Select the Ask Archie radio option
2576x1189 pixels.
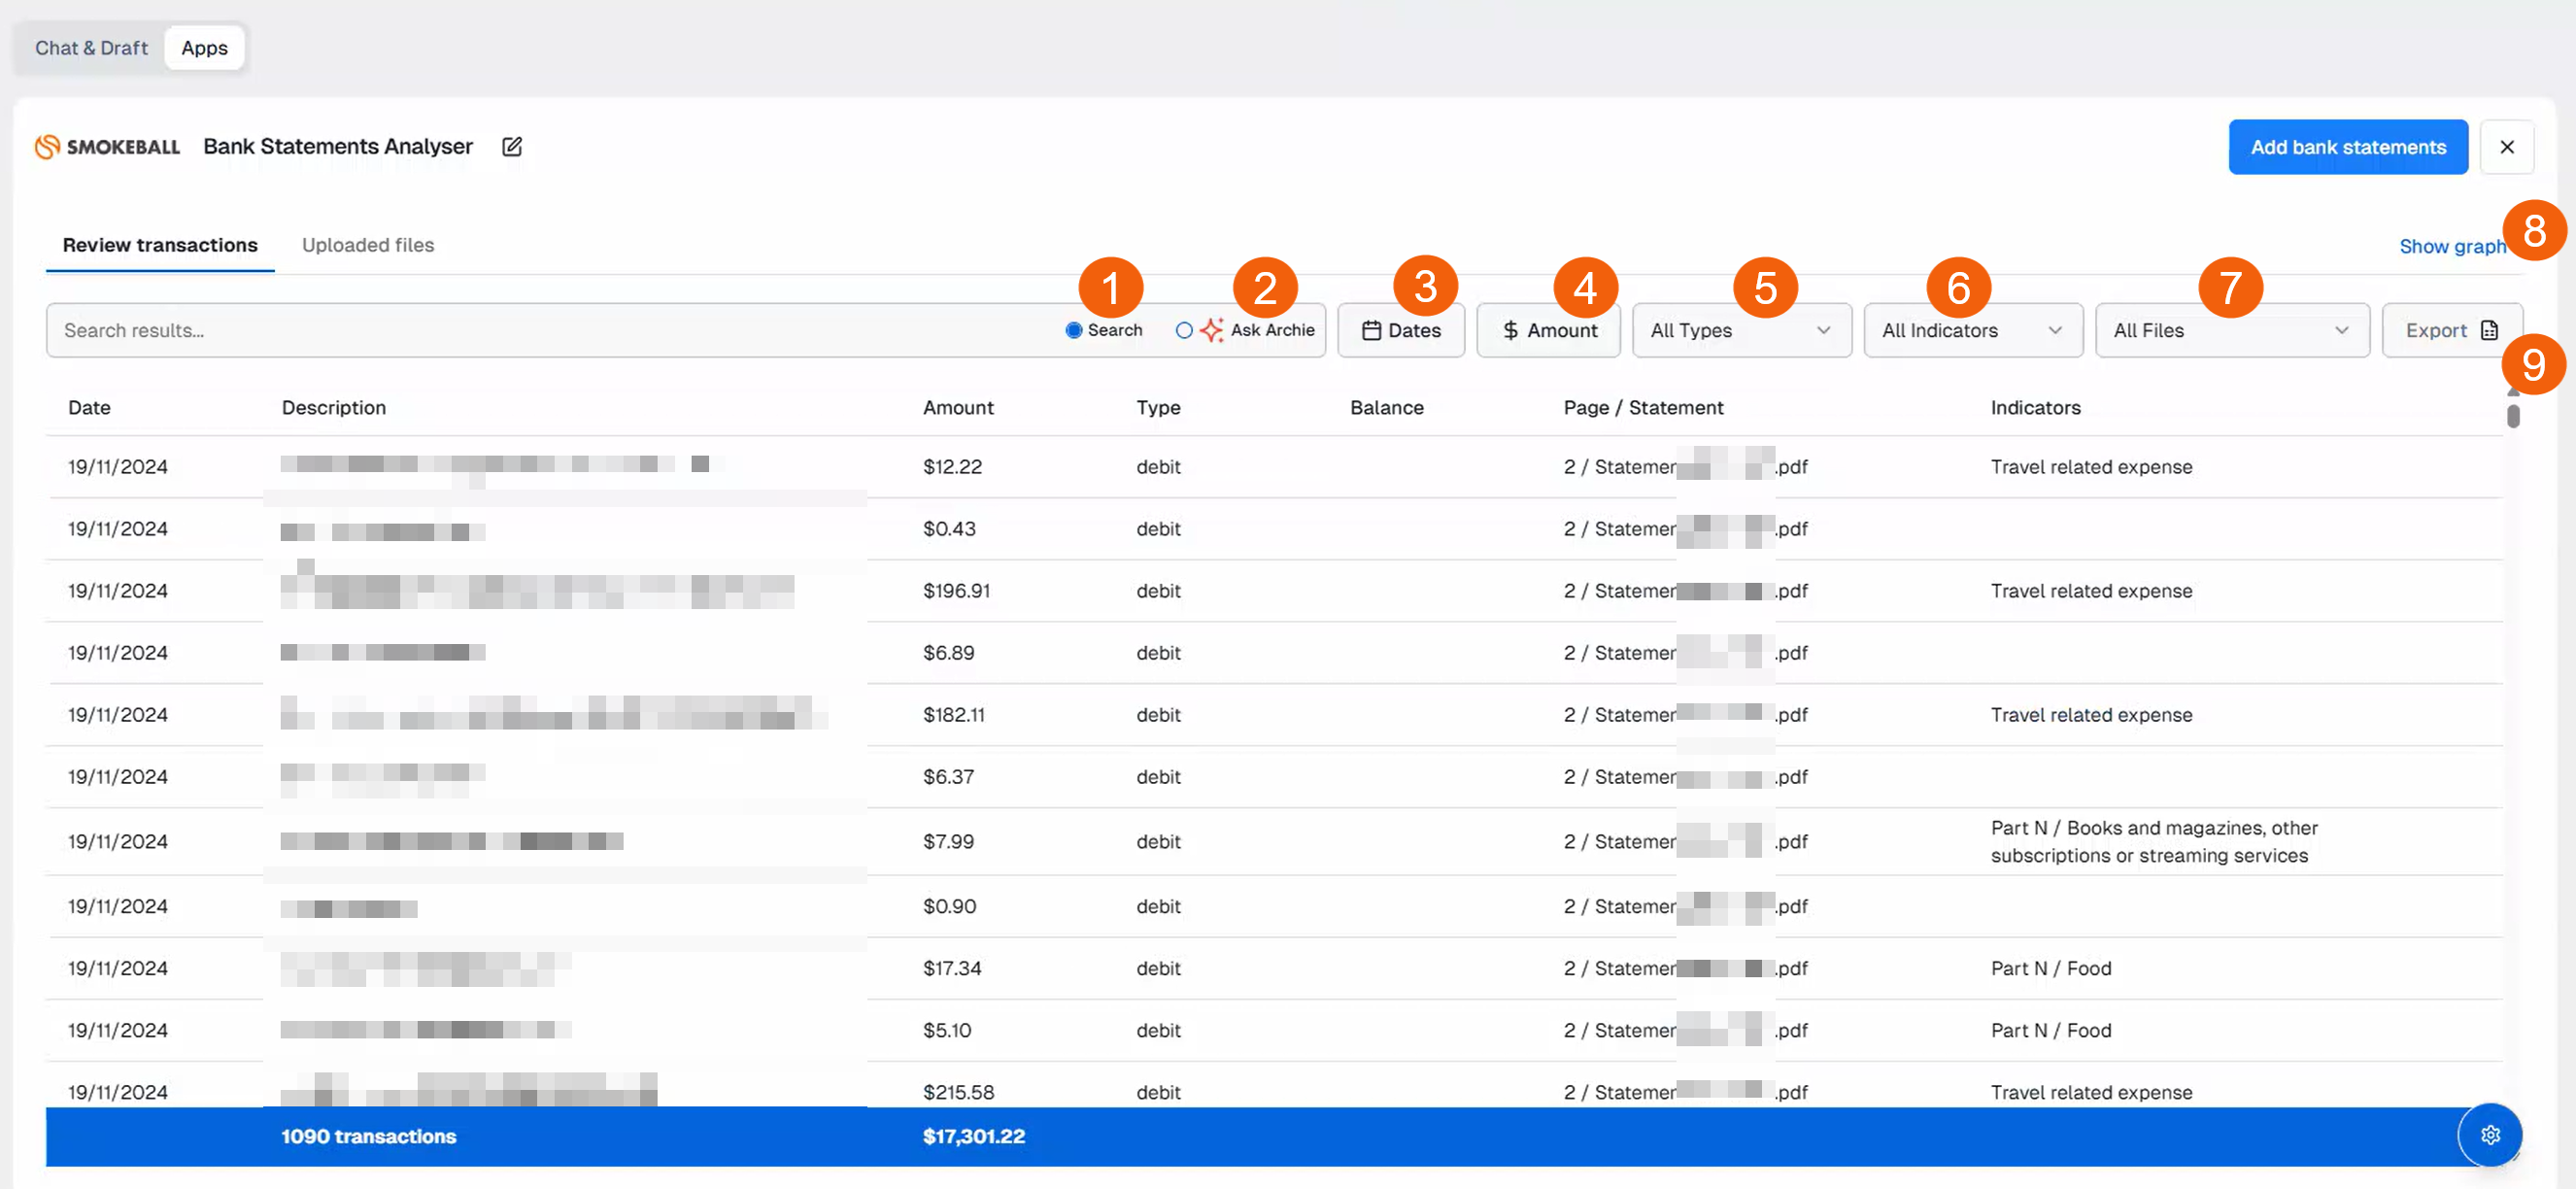[x=1184, y=330]
